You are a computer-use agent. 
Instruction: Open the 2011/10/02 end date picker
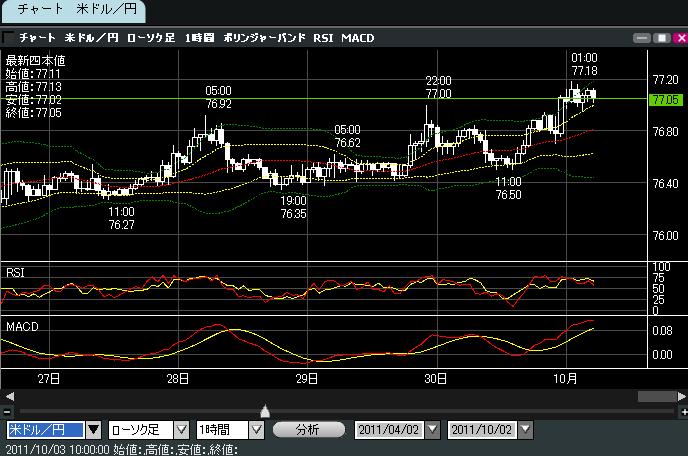pyautogui.click(x=524, y=430)
